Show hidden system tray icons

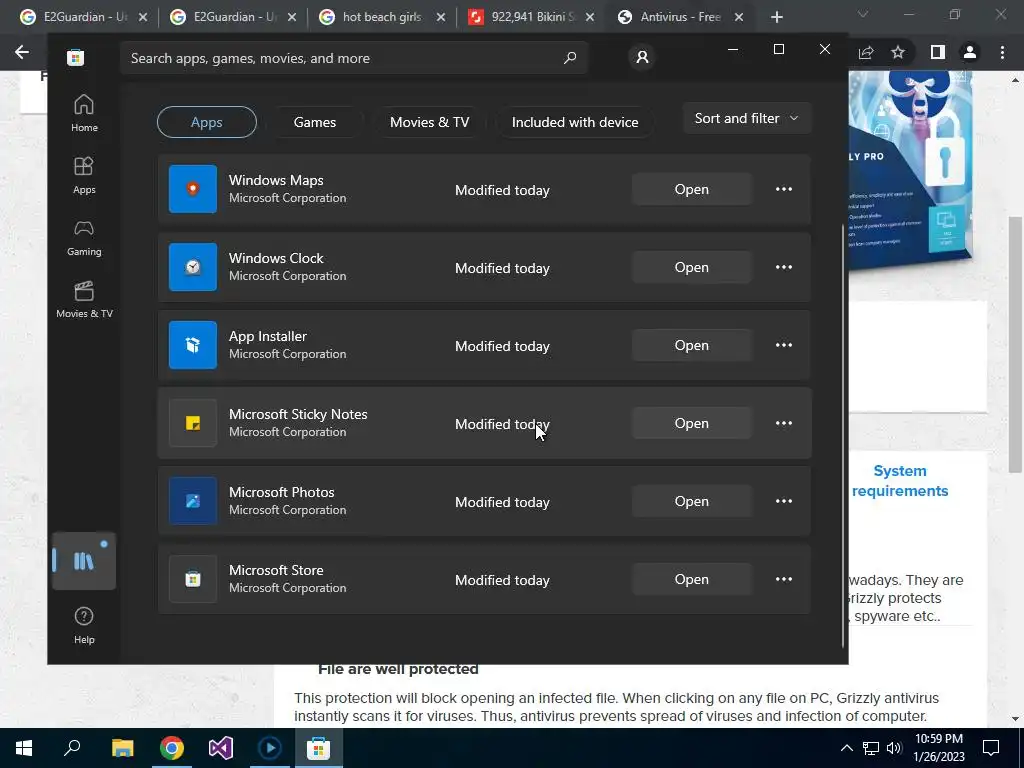846,748
